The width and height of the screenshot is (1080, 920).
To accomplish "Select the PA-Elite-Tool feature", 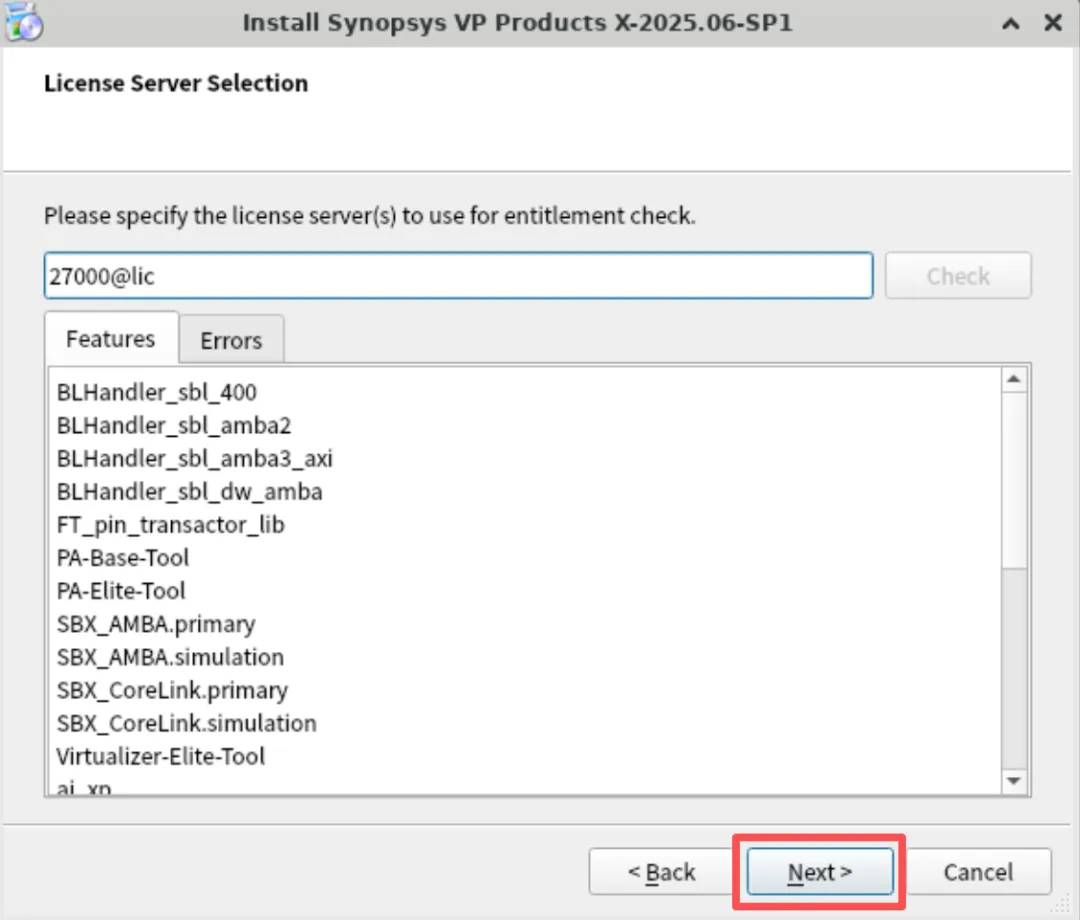I will coord(121,591).
